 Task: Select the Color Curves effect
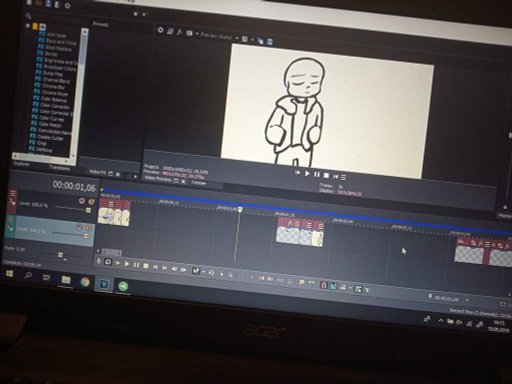click(51, 119)
